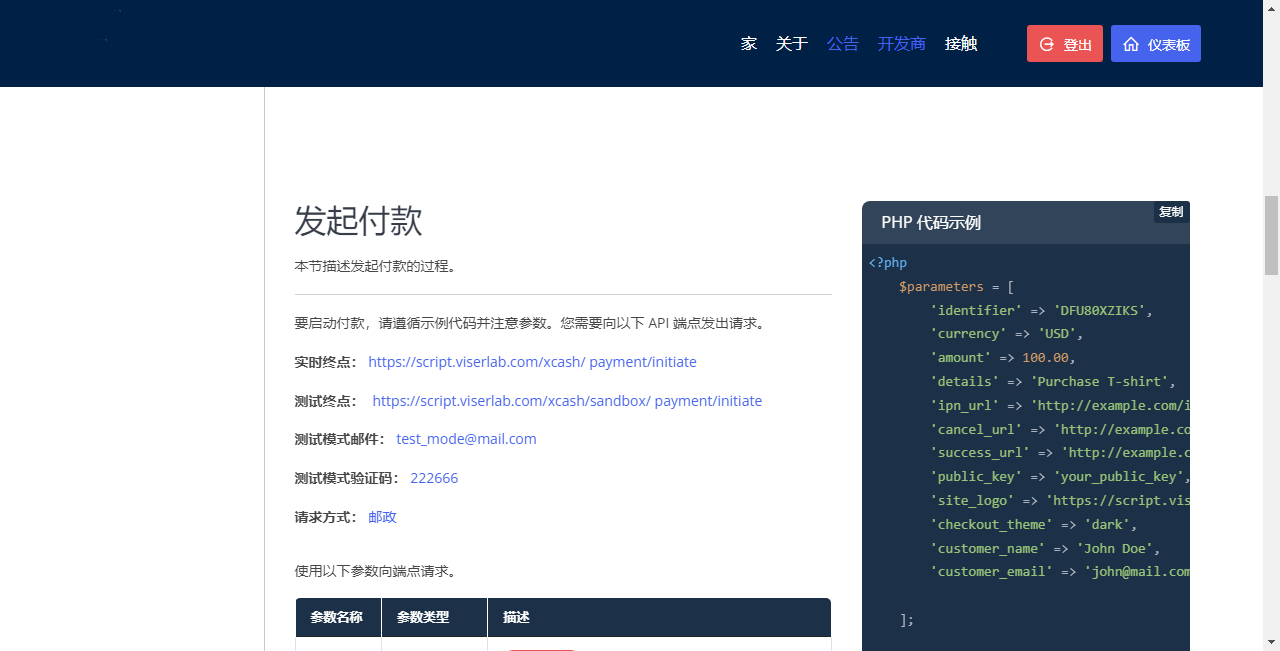Screen dimensions: 1280x651
Task: Click the 邮政 request method link
Action: coord(382,517)
